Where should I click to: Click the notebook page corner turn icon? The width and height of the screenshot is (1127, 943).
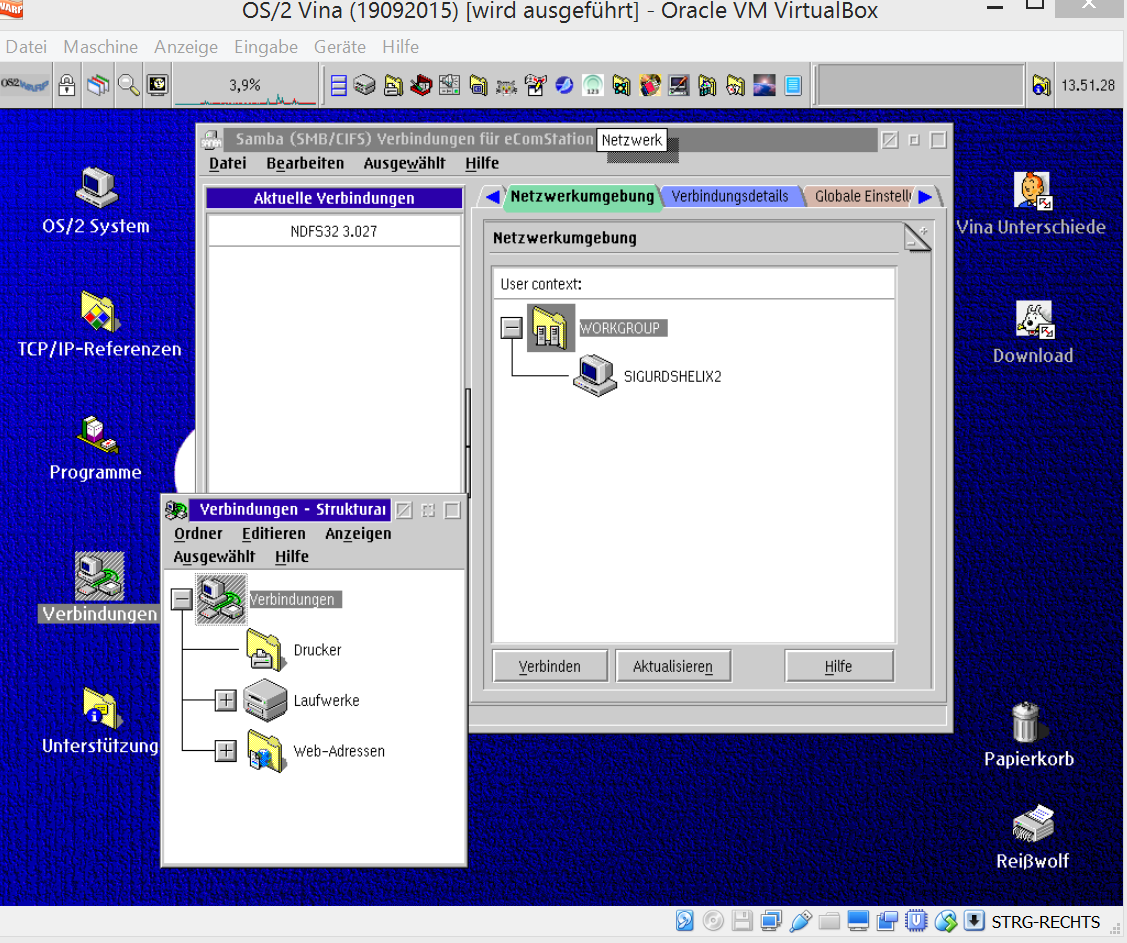click(918, 237)
